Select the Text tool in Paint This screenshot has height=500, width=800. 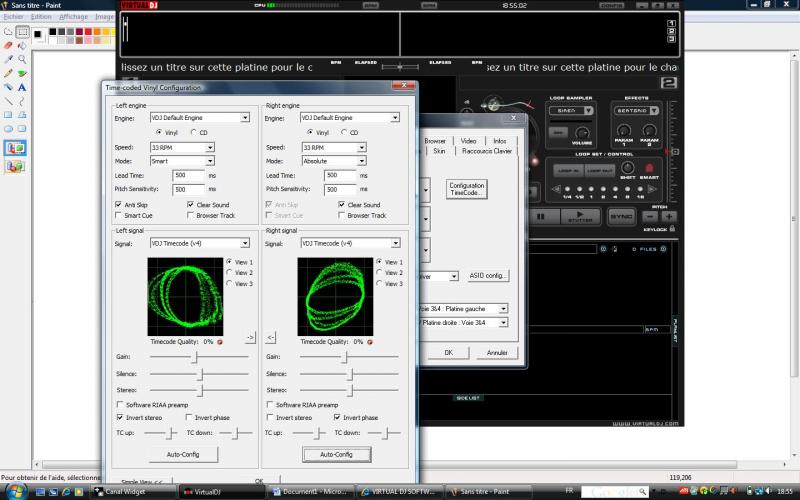[x=21, y=87]
